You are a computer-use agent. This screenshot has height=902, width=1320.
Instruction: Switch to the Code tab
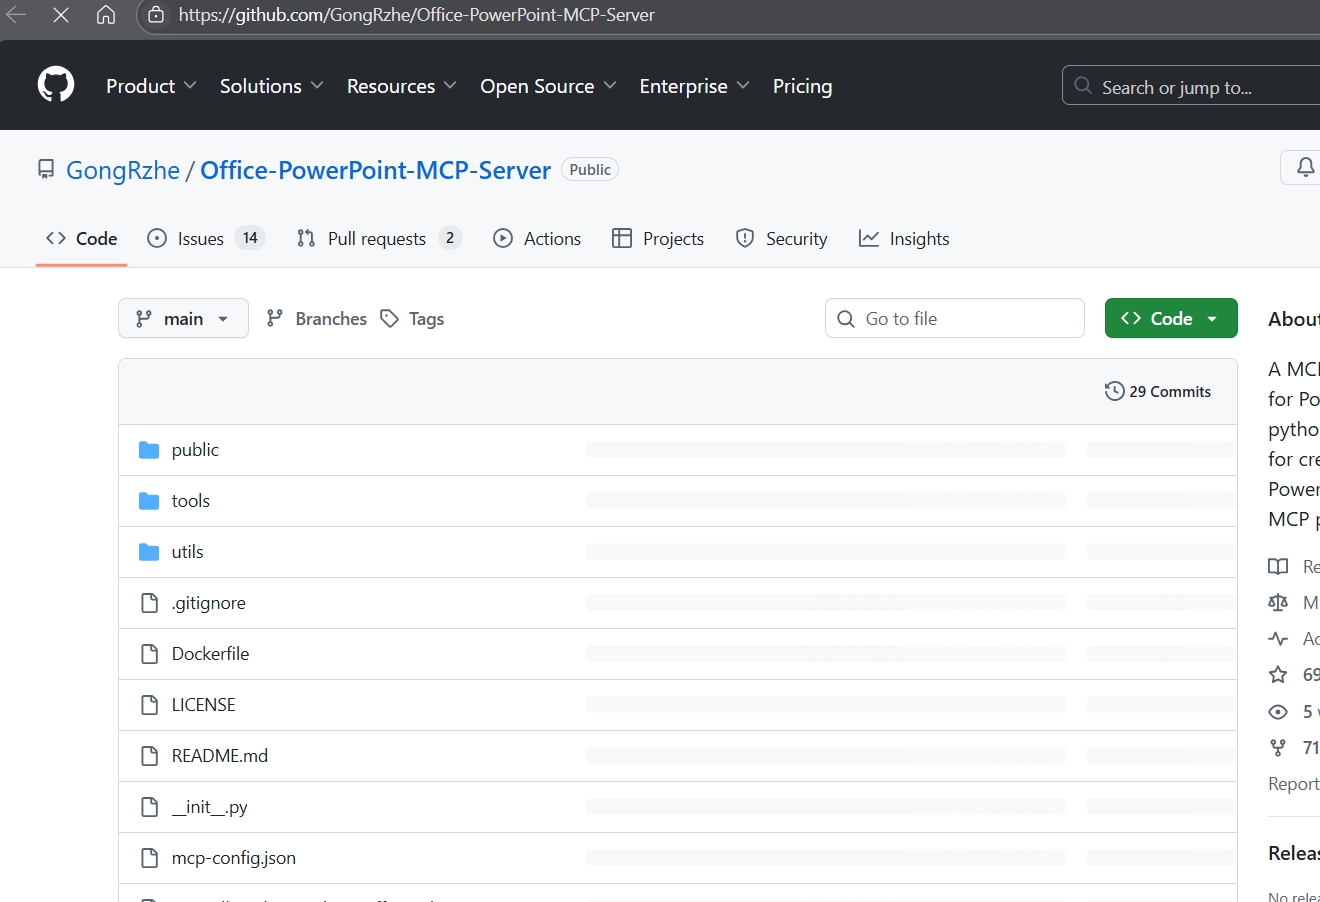point(82,238)
